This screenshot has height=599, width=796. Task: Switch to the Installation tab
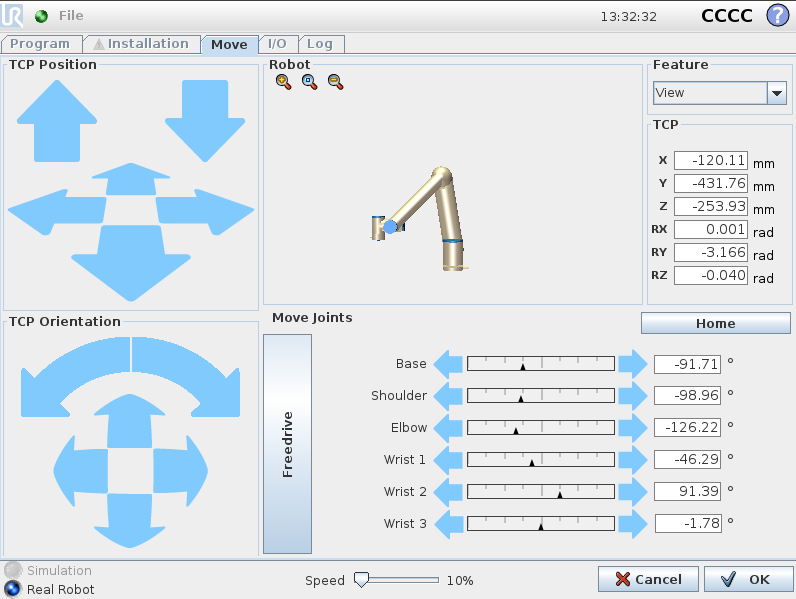tap(140, 44)
